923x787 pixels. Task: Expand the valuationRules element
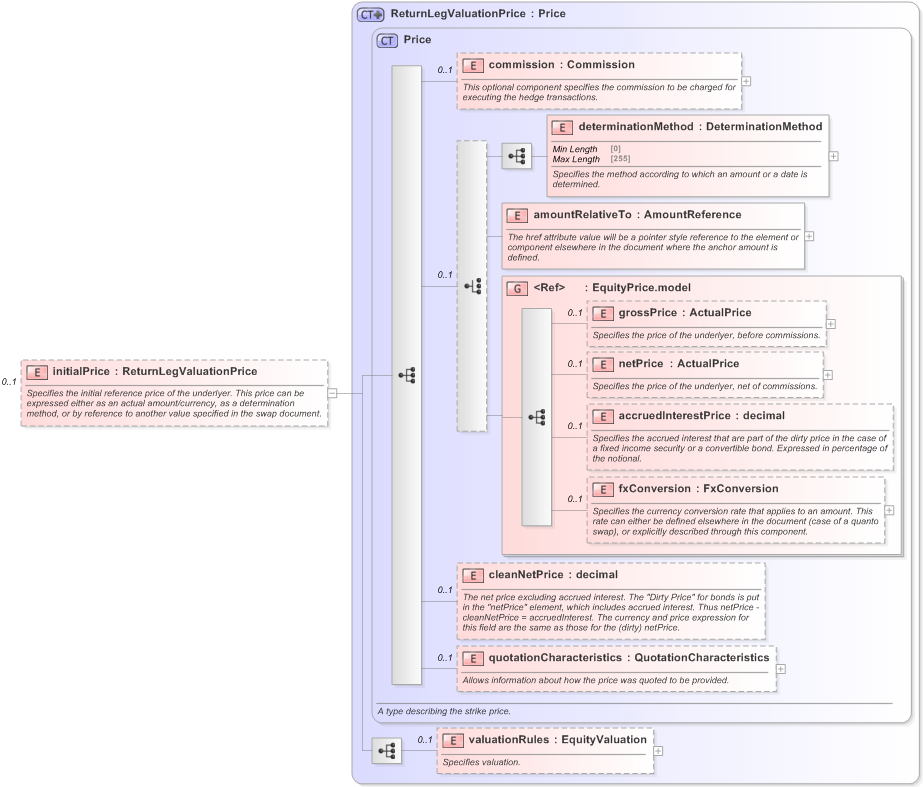pos(658,751)
